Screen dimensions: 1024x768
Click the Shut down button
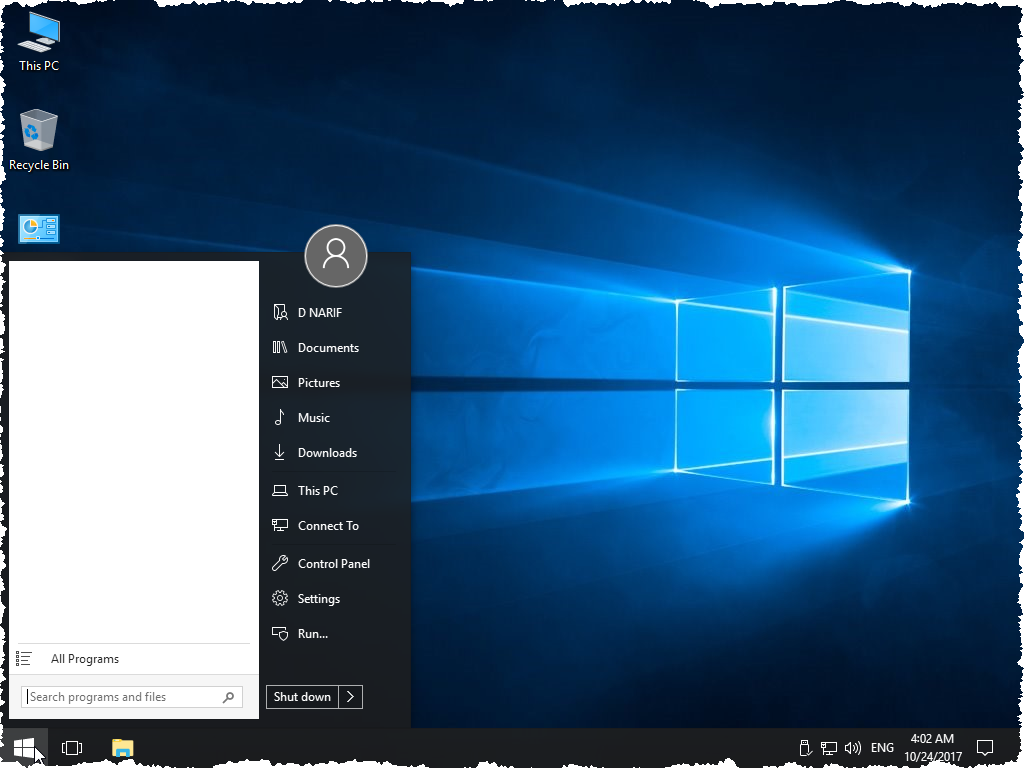click(301, 696)
